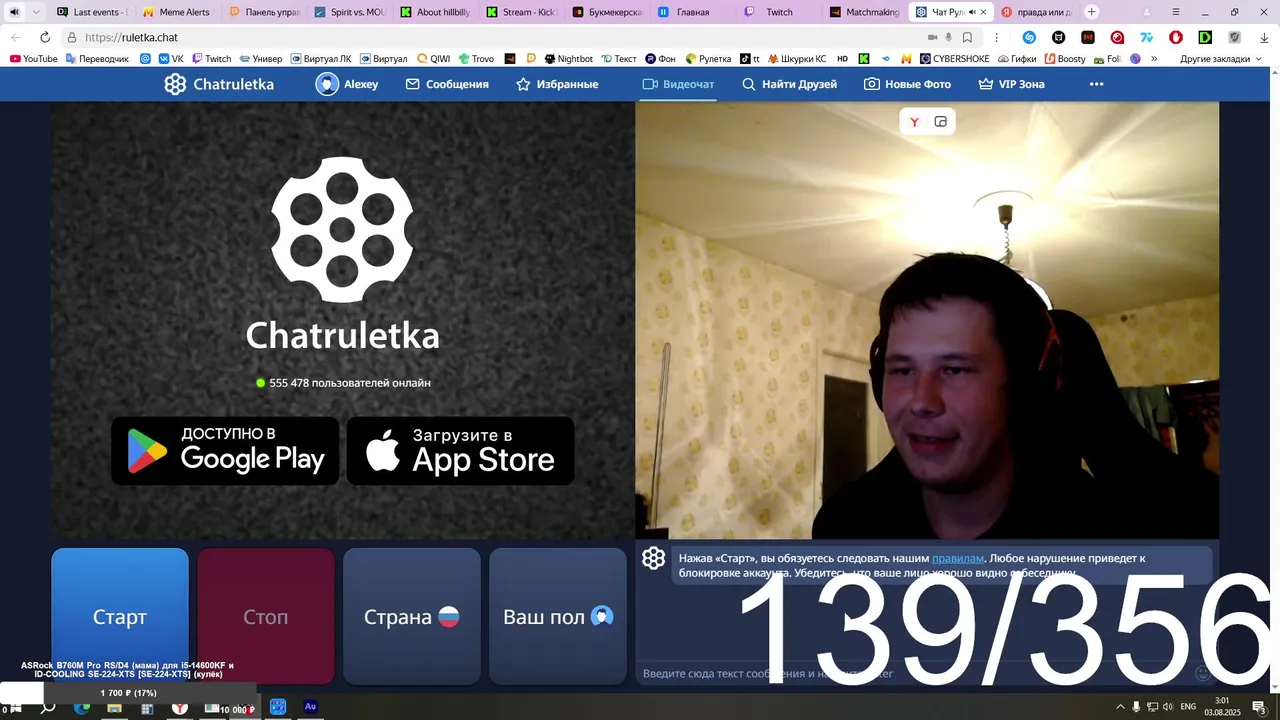Expand the tab list chevron in the title bar
1280x720 pixels.
[x=36, y=12]
